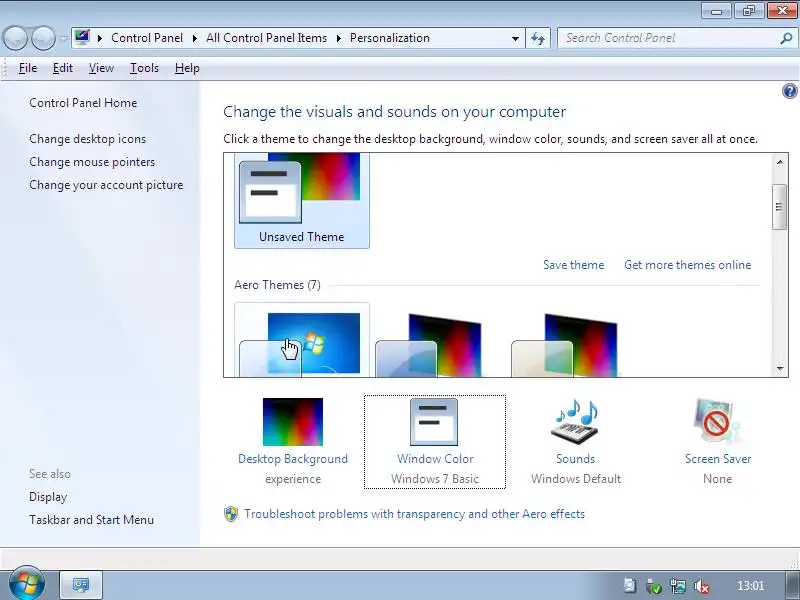Click the Save theme link

coord(573,265)
